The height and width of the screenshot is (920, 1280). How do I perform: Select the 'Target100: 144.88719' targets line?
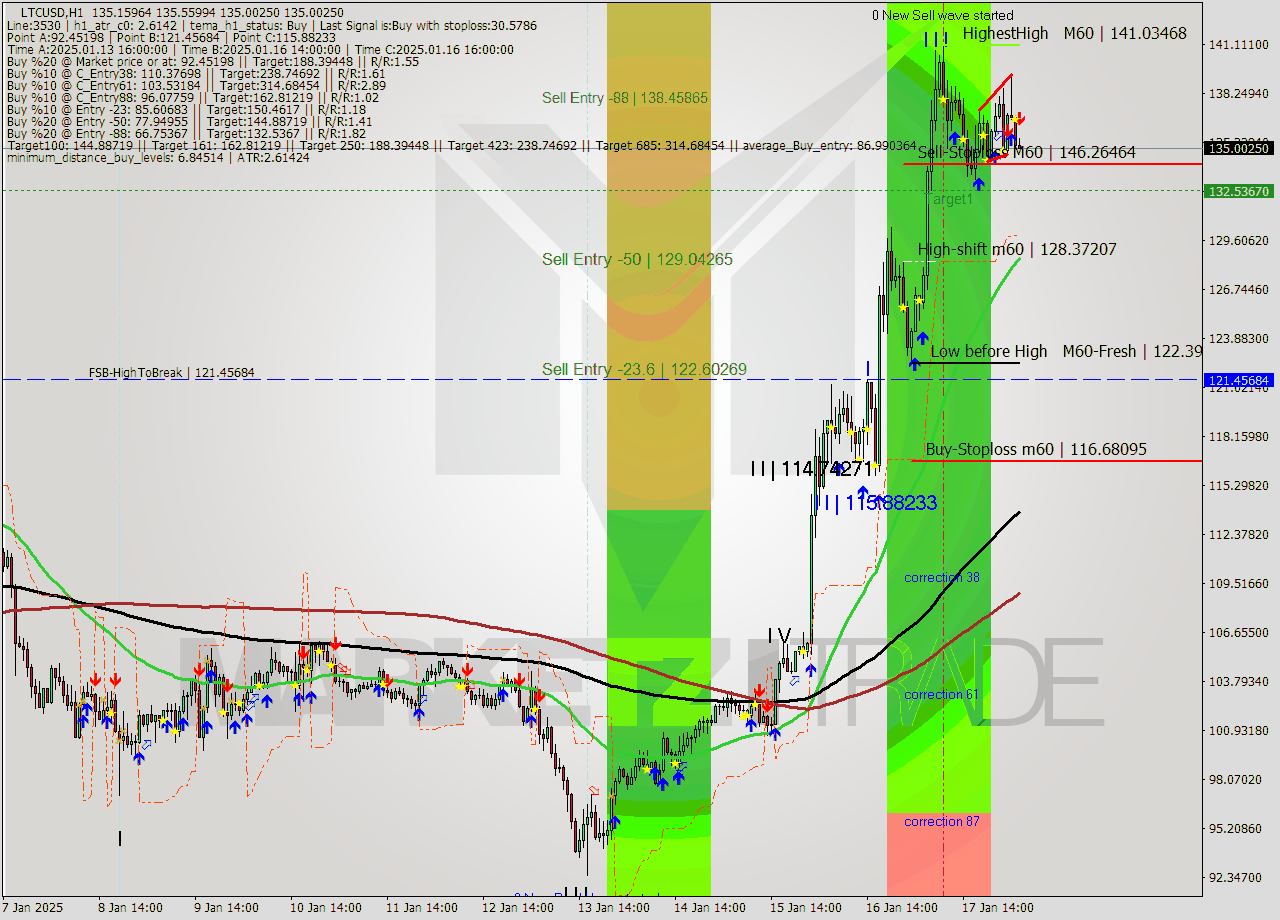click(x=462, y=145)
